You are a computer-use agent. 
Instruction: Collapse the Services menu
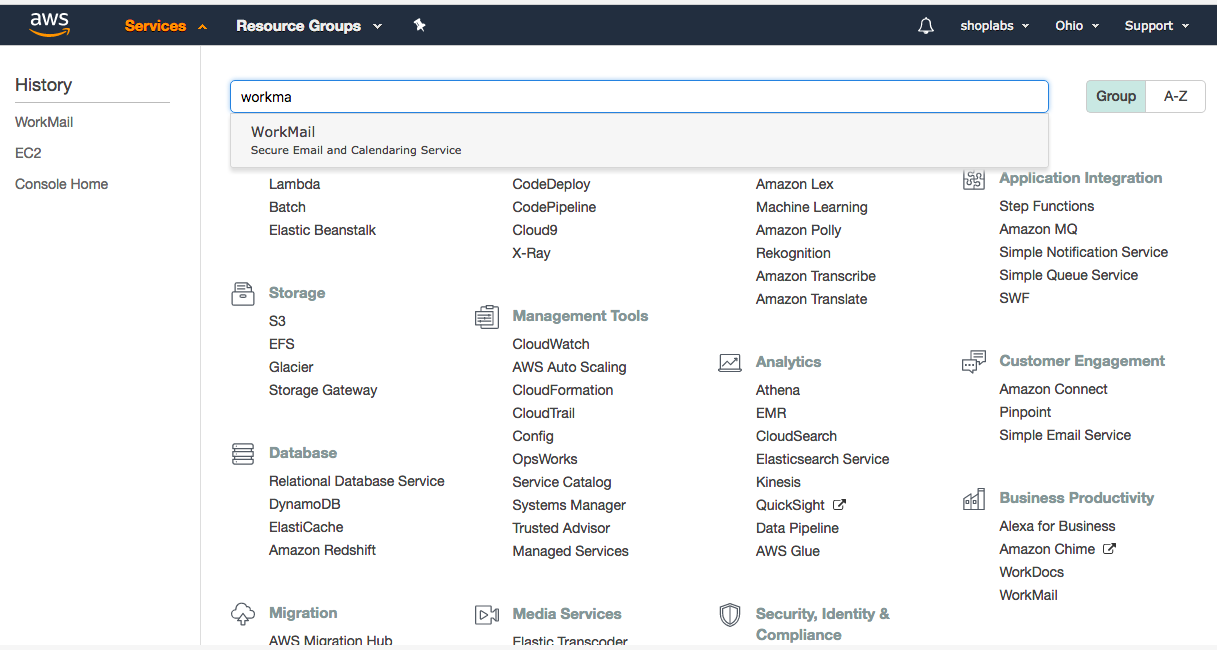click(x=166, y=26)
